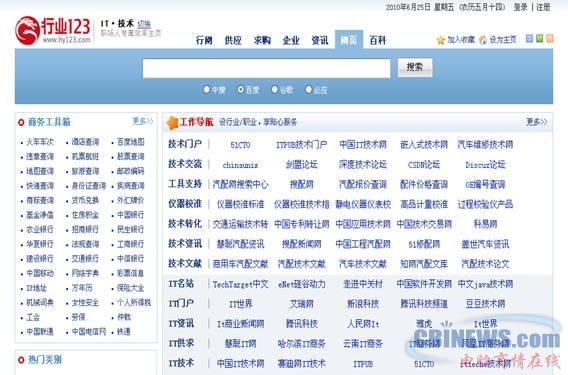Viewport: 568px width, 375px height.
Task: Select the 百度 radio button
Action: [x=241, y=89]
